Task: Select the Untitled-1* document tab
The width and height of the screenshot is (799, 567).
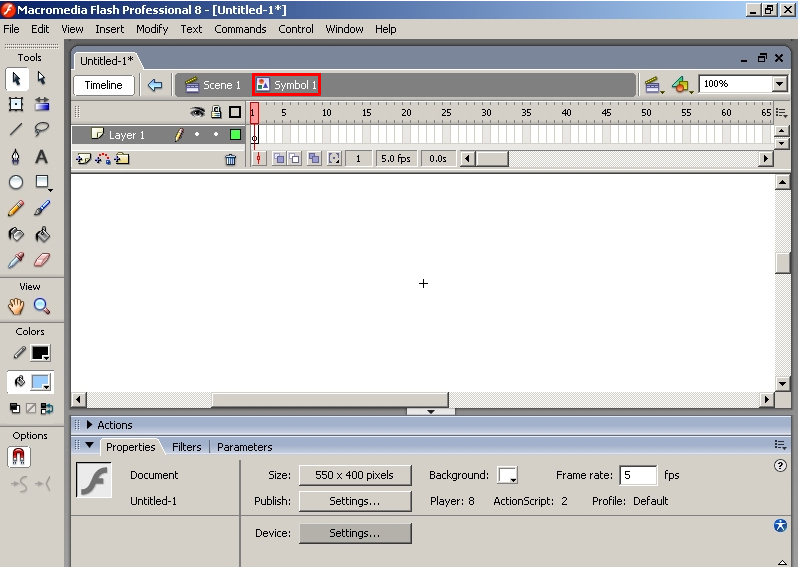Action: pos(106,61)
